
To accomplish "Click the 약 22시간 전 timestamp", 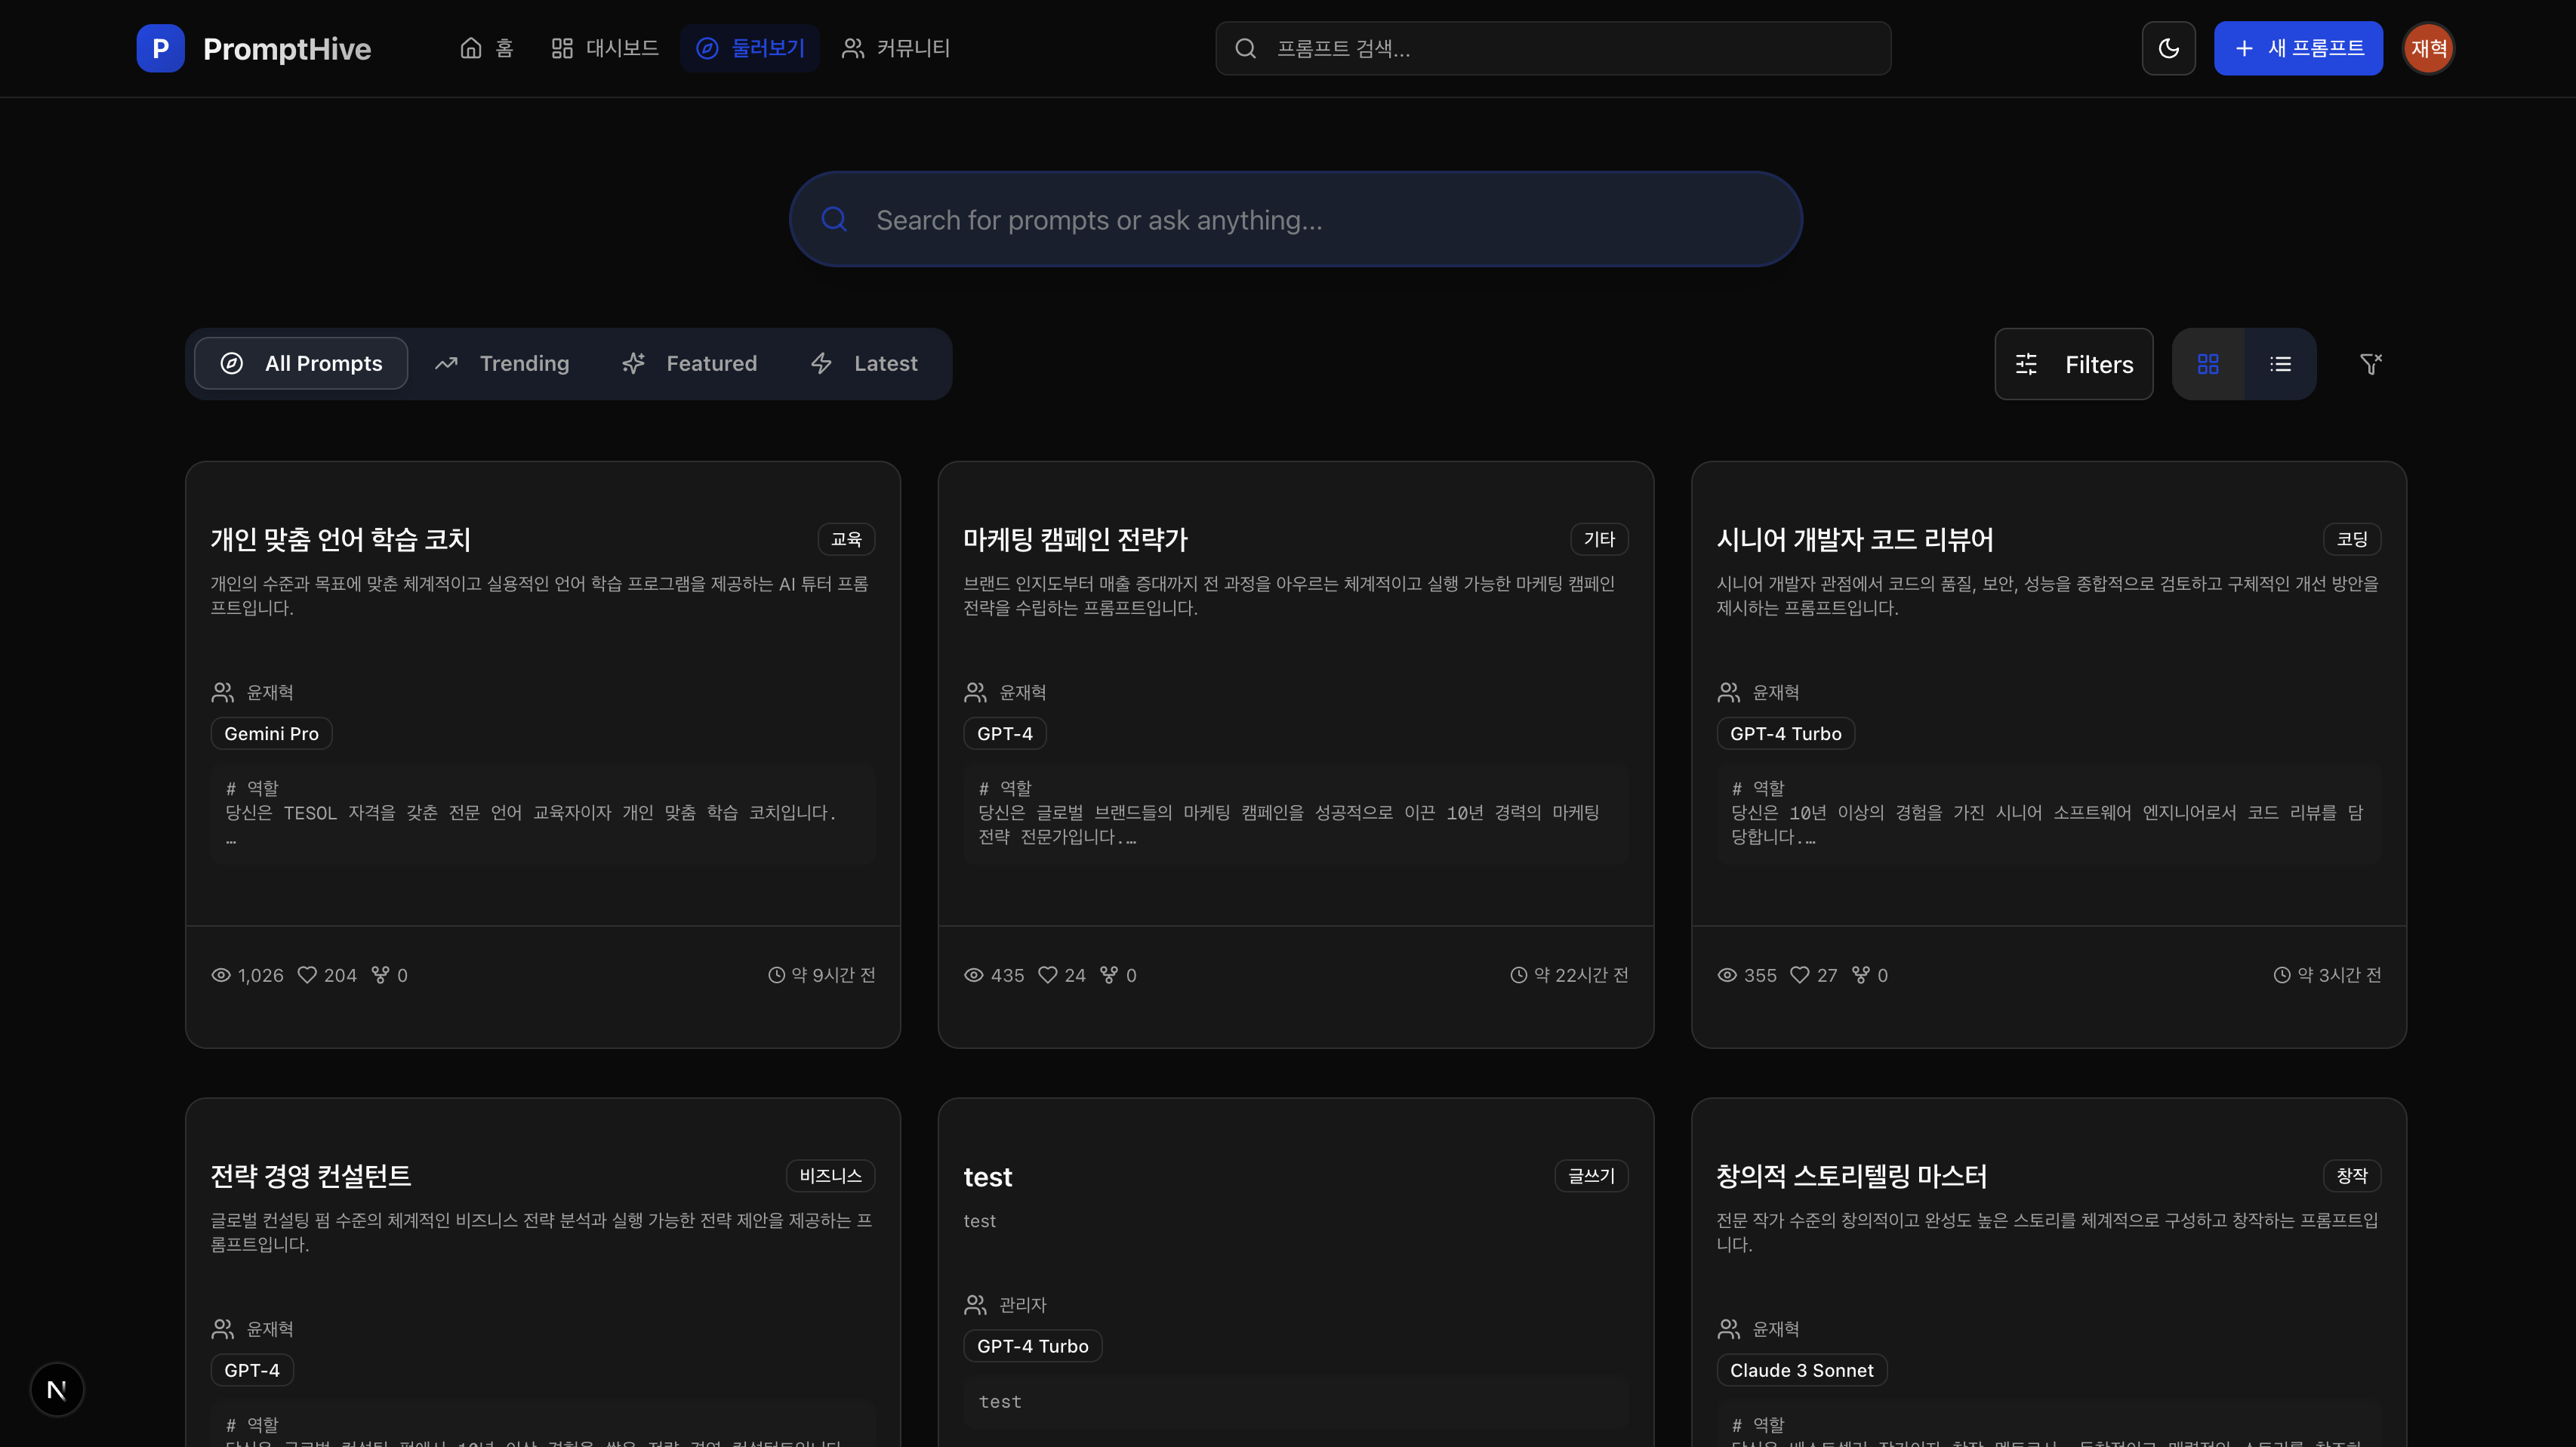I will pyautogui.click(x=1581, y=975).
